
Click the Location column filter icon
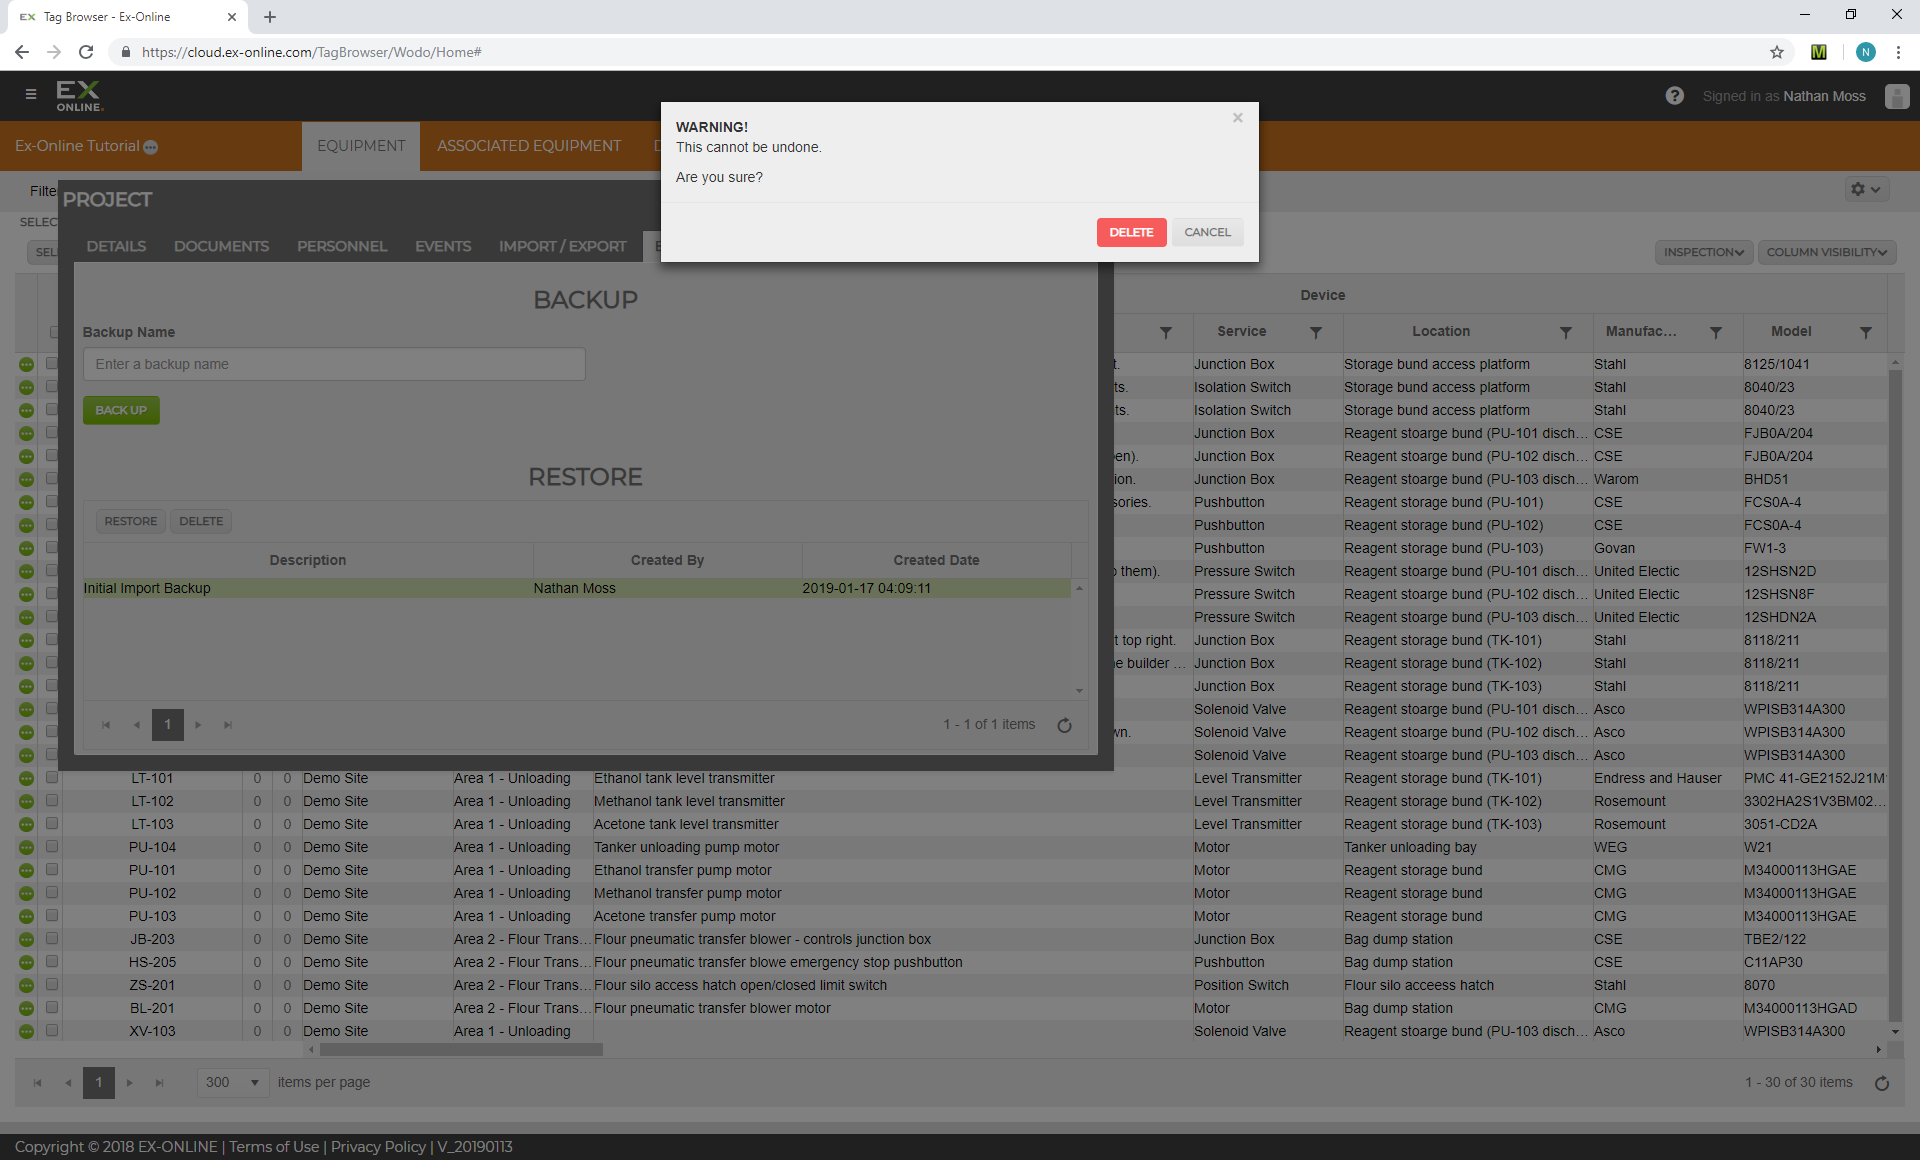pyautogui.click(x=1566, y=332)
